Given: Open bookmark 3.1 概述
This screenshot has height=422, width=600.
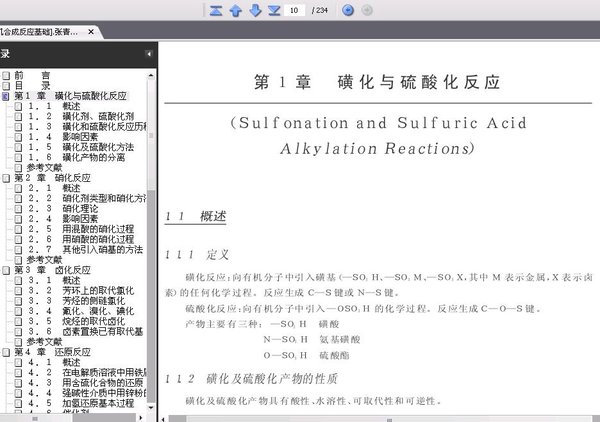Looking at the screenshot, I should coord(54,280).
